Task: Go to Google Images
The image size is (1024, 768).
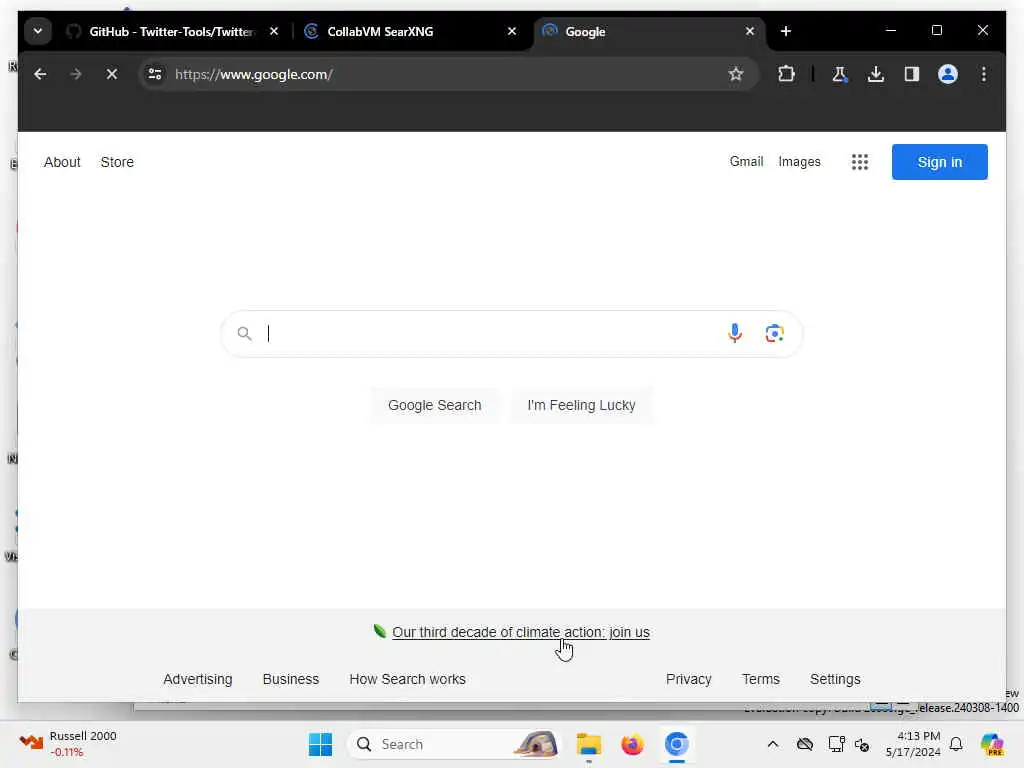Action: (799, 161)
